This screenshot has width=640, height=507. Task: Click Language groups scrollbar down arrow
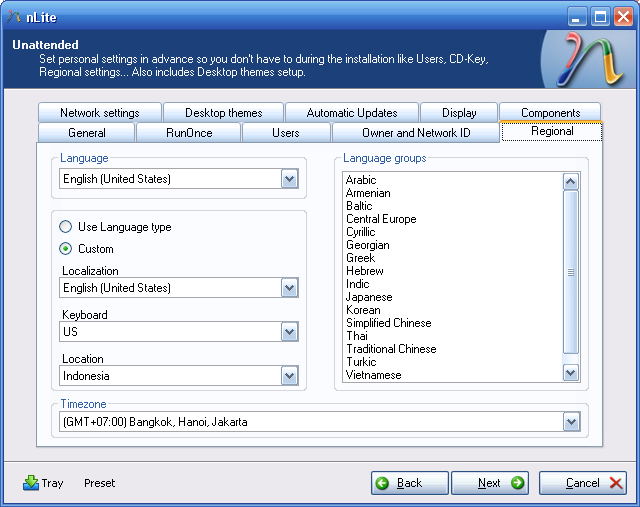(571, 372)
